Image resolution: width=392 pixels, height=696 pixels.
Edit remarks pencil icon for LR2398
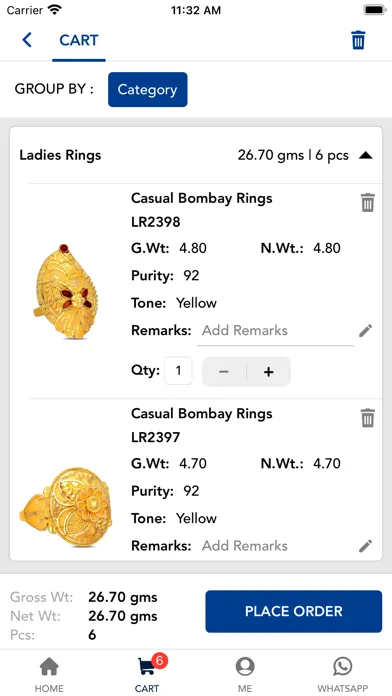[x=365, y=331]
